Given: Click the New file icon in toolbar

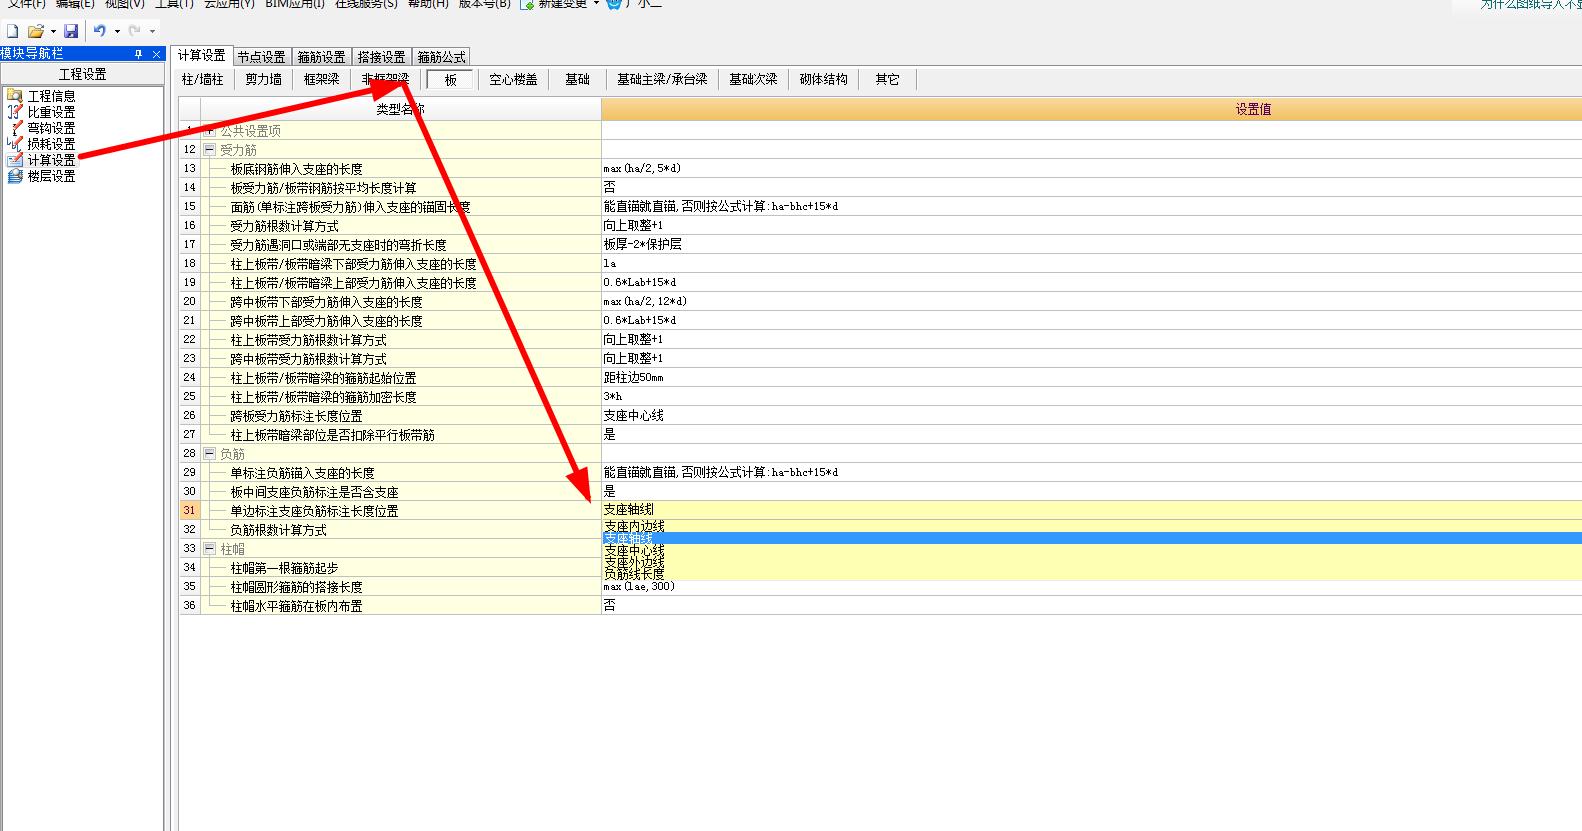Looking at the screenshot, I should click(x=13, y=31).
